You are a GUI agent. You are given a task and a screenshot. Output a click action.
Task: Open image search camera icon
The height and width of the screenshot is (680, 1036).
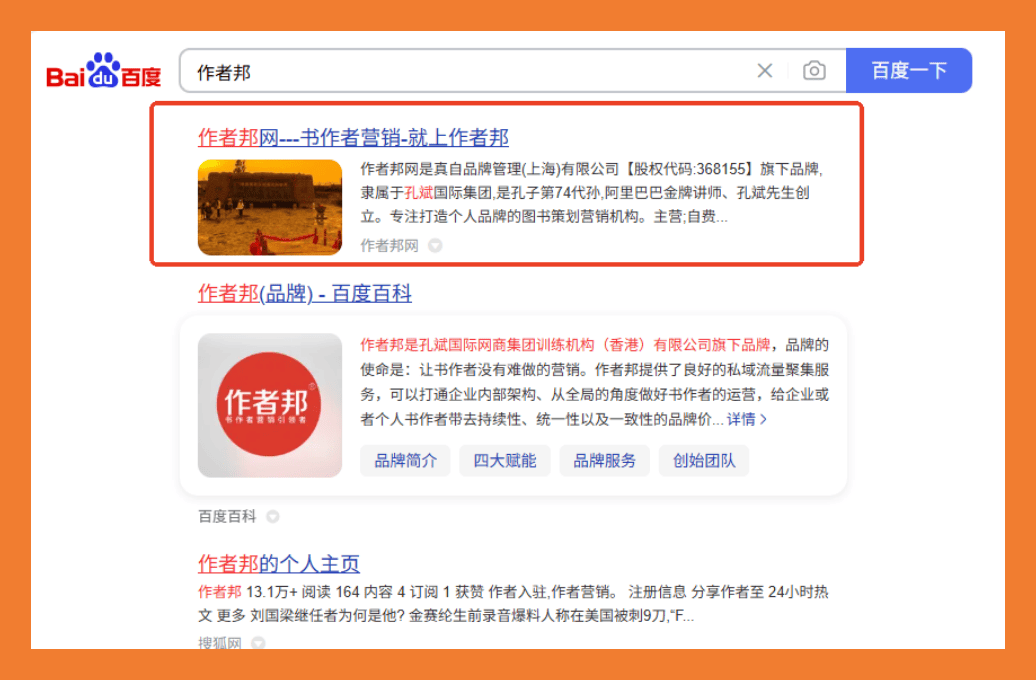pyautogui.click(x=814, y=71)
